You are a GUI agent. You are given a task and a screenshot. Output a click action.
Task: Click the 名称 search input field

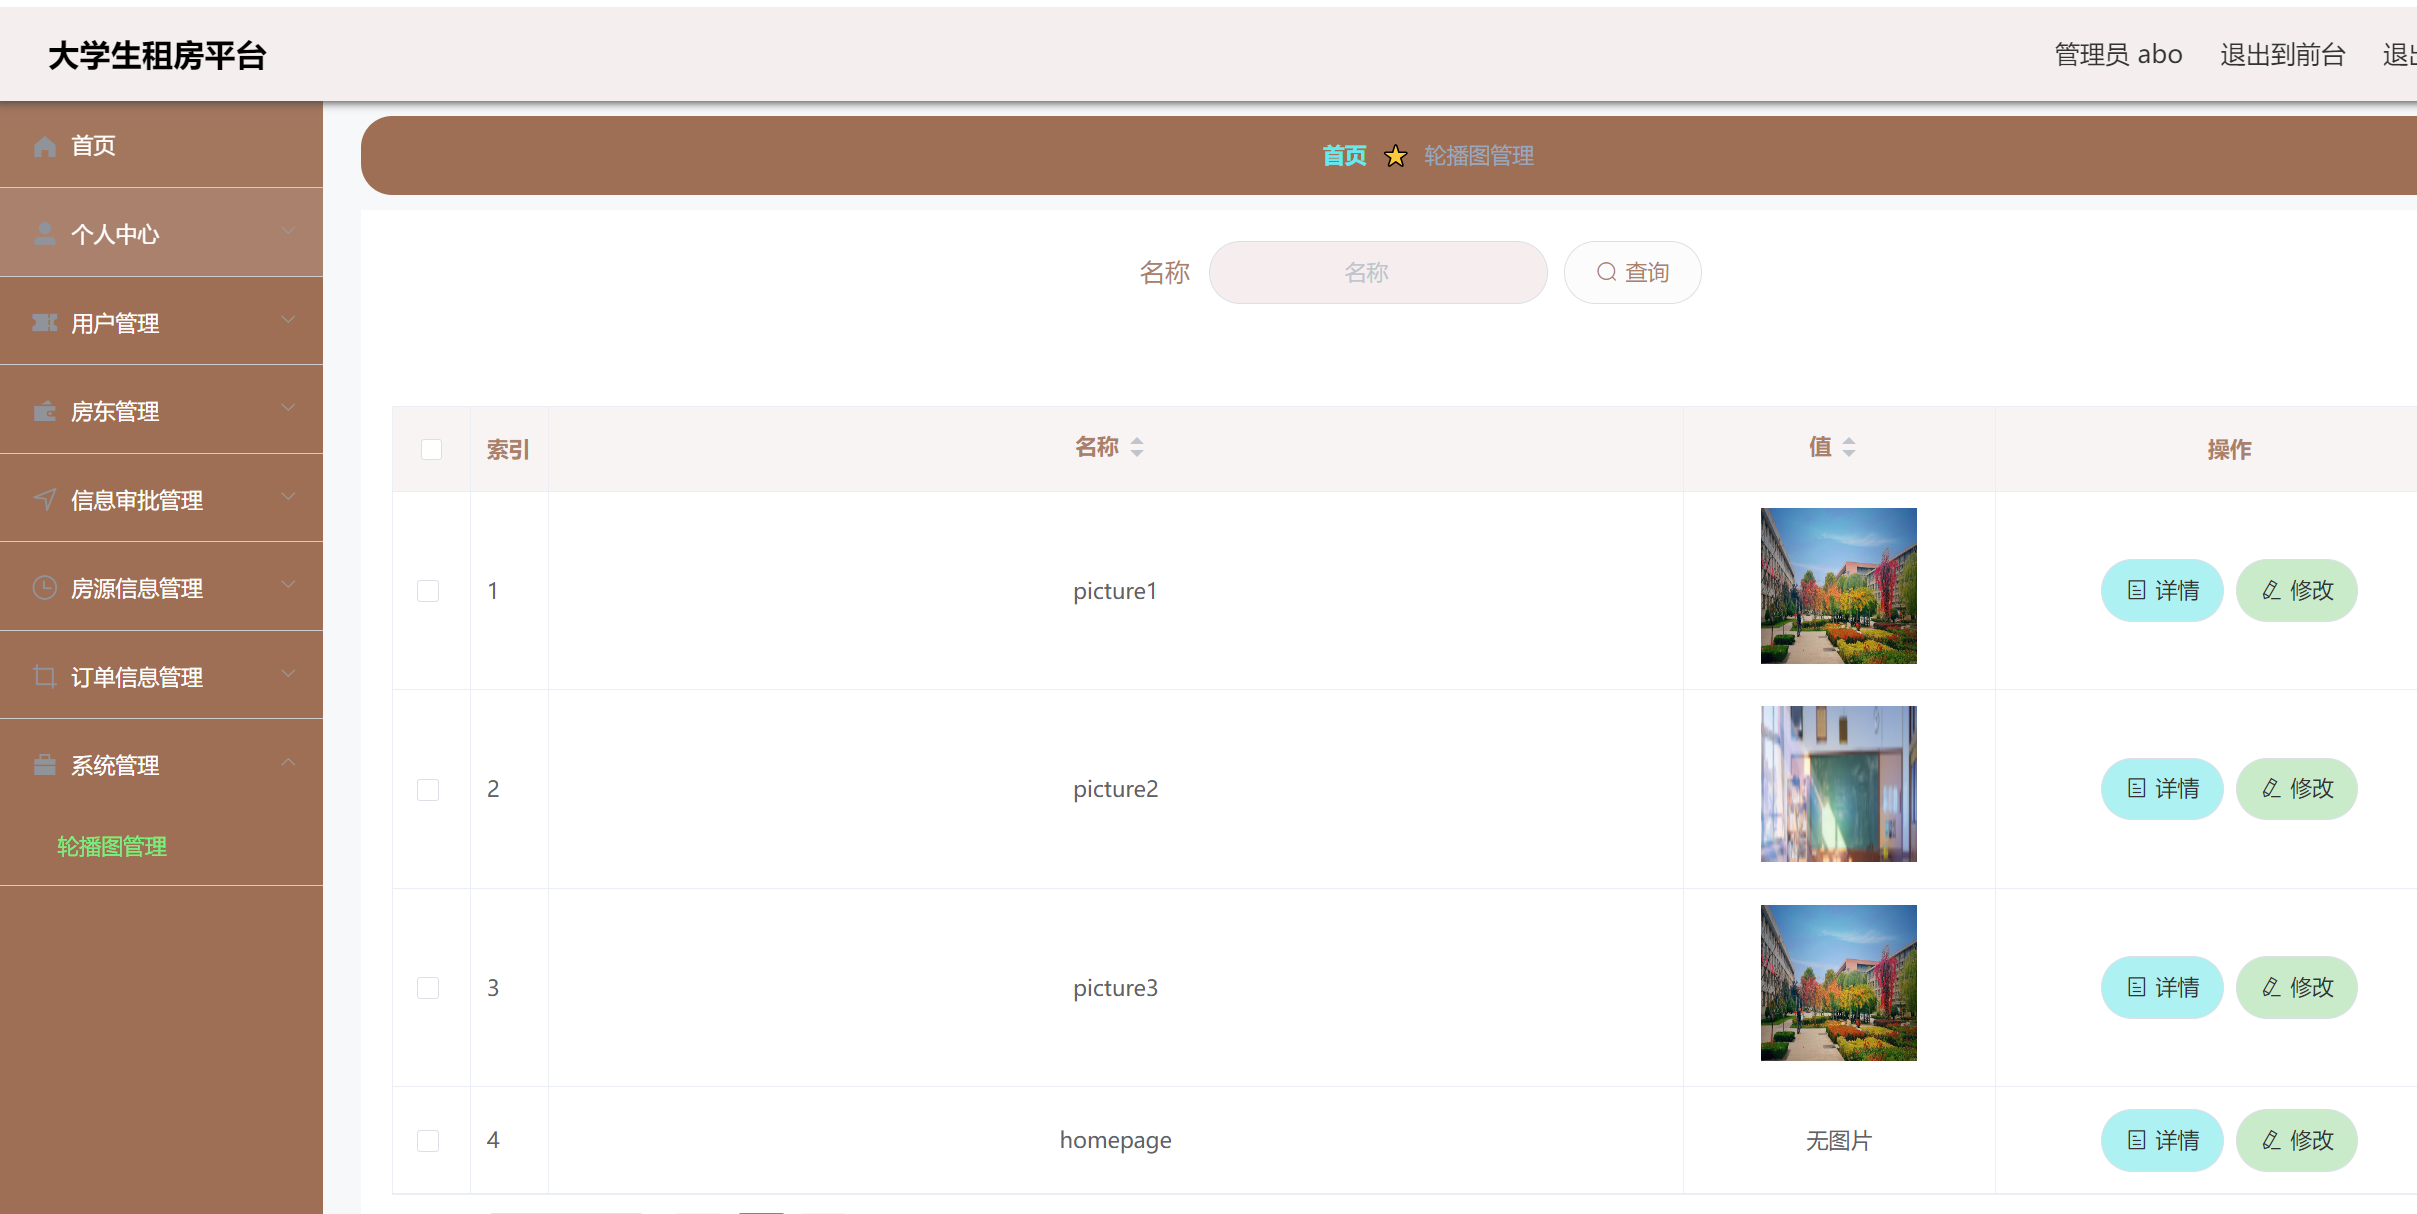pyautogui.click(x=1377, y=272)
